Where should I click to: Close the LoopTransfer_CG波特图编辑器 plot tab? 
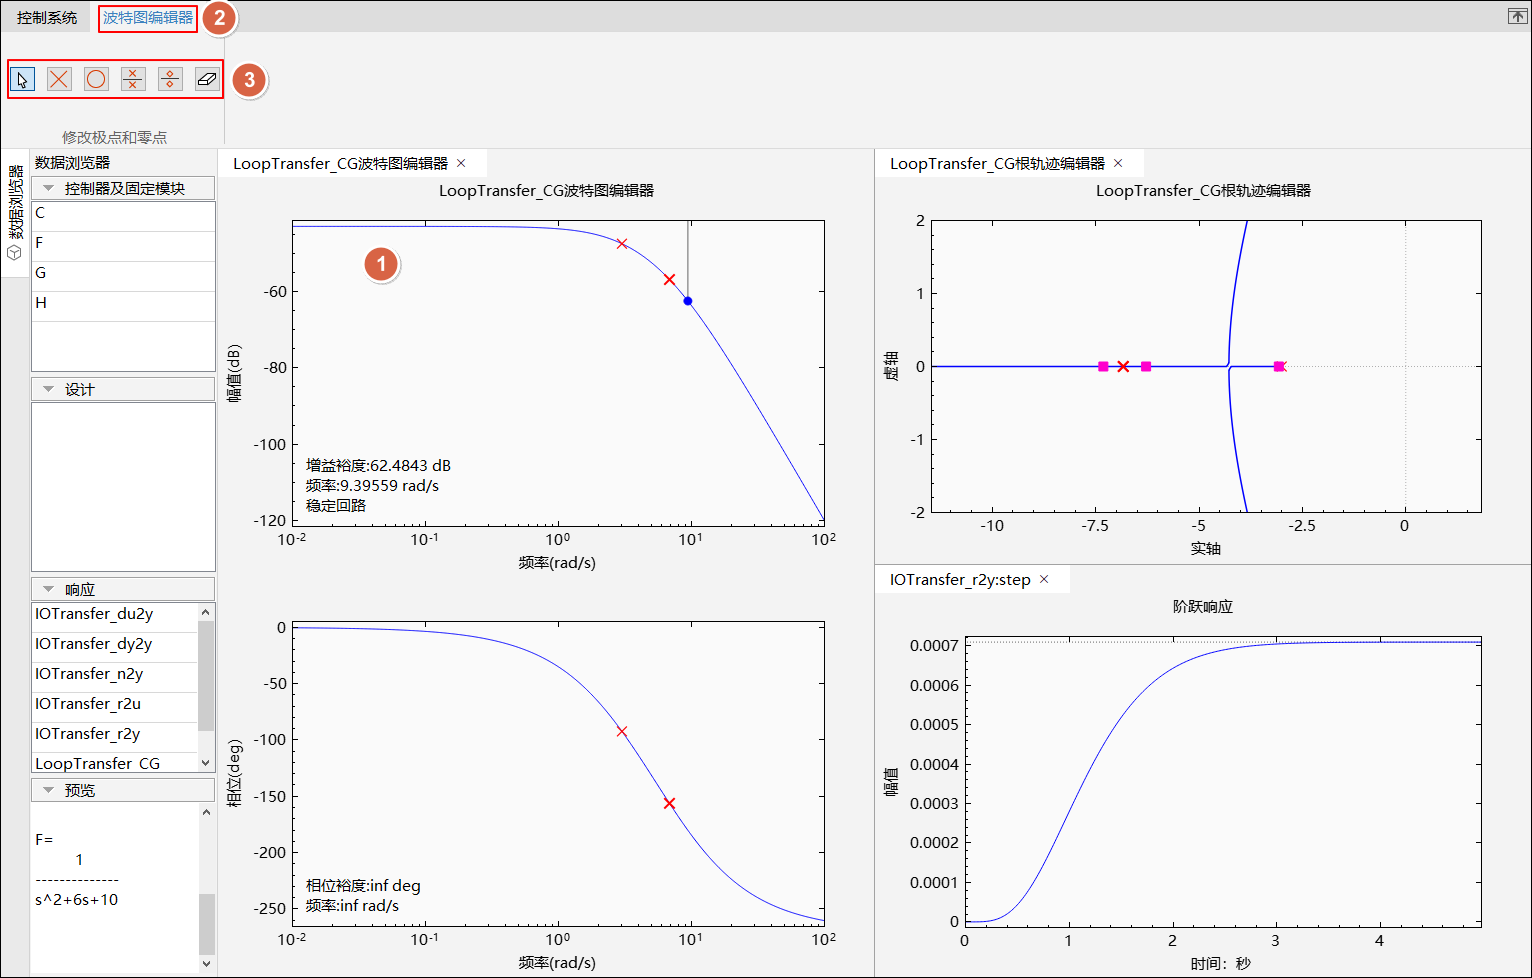point(461,163)
